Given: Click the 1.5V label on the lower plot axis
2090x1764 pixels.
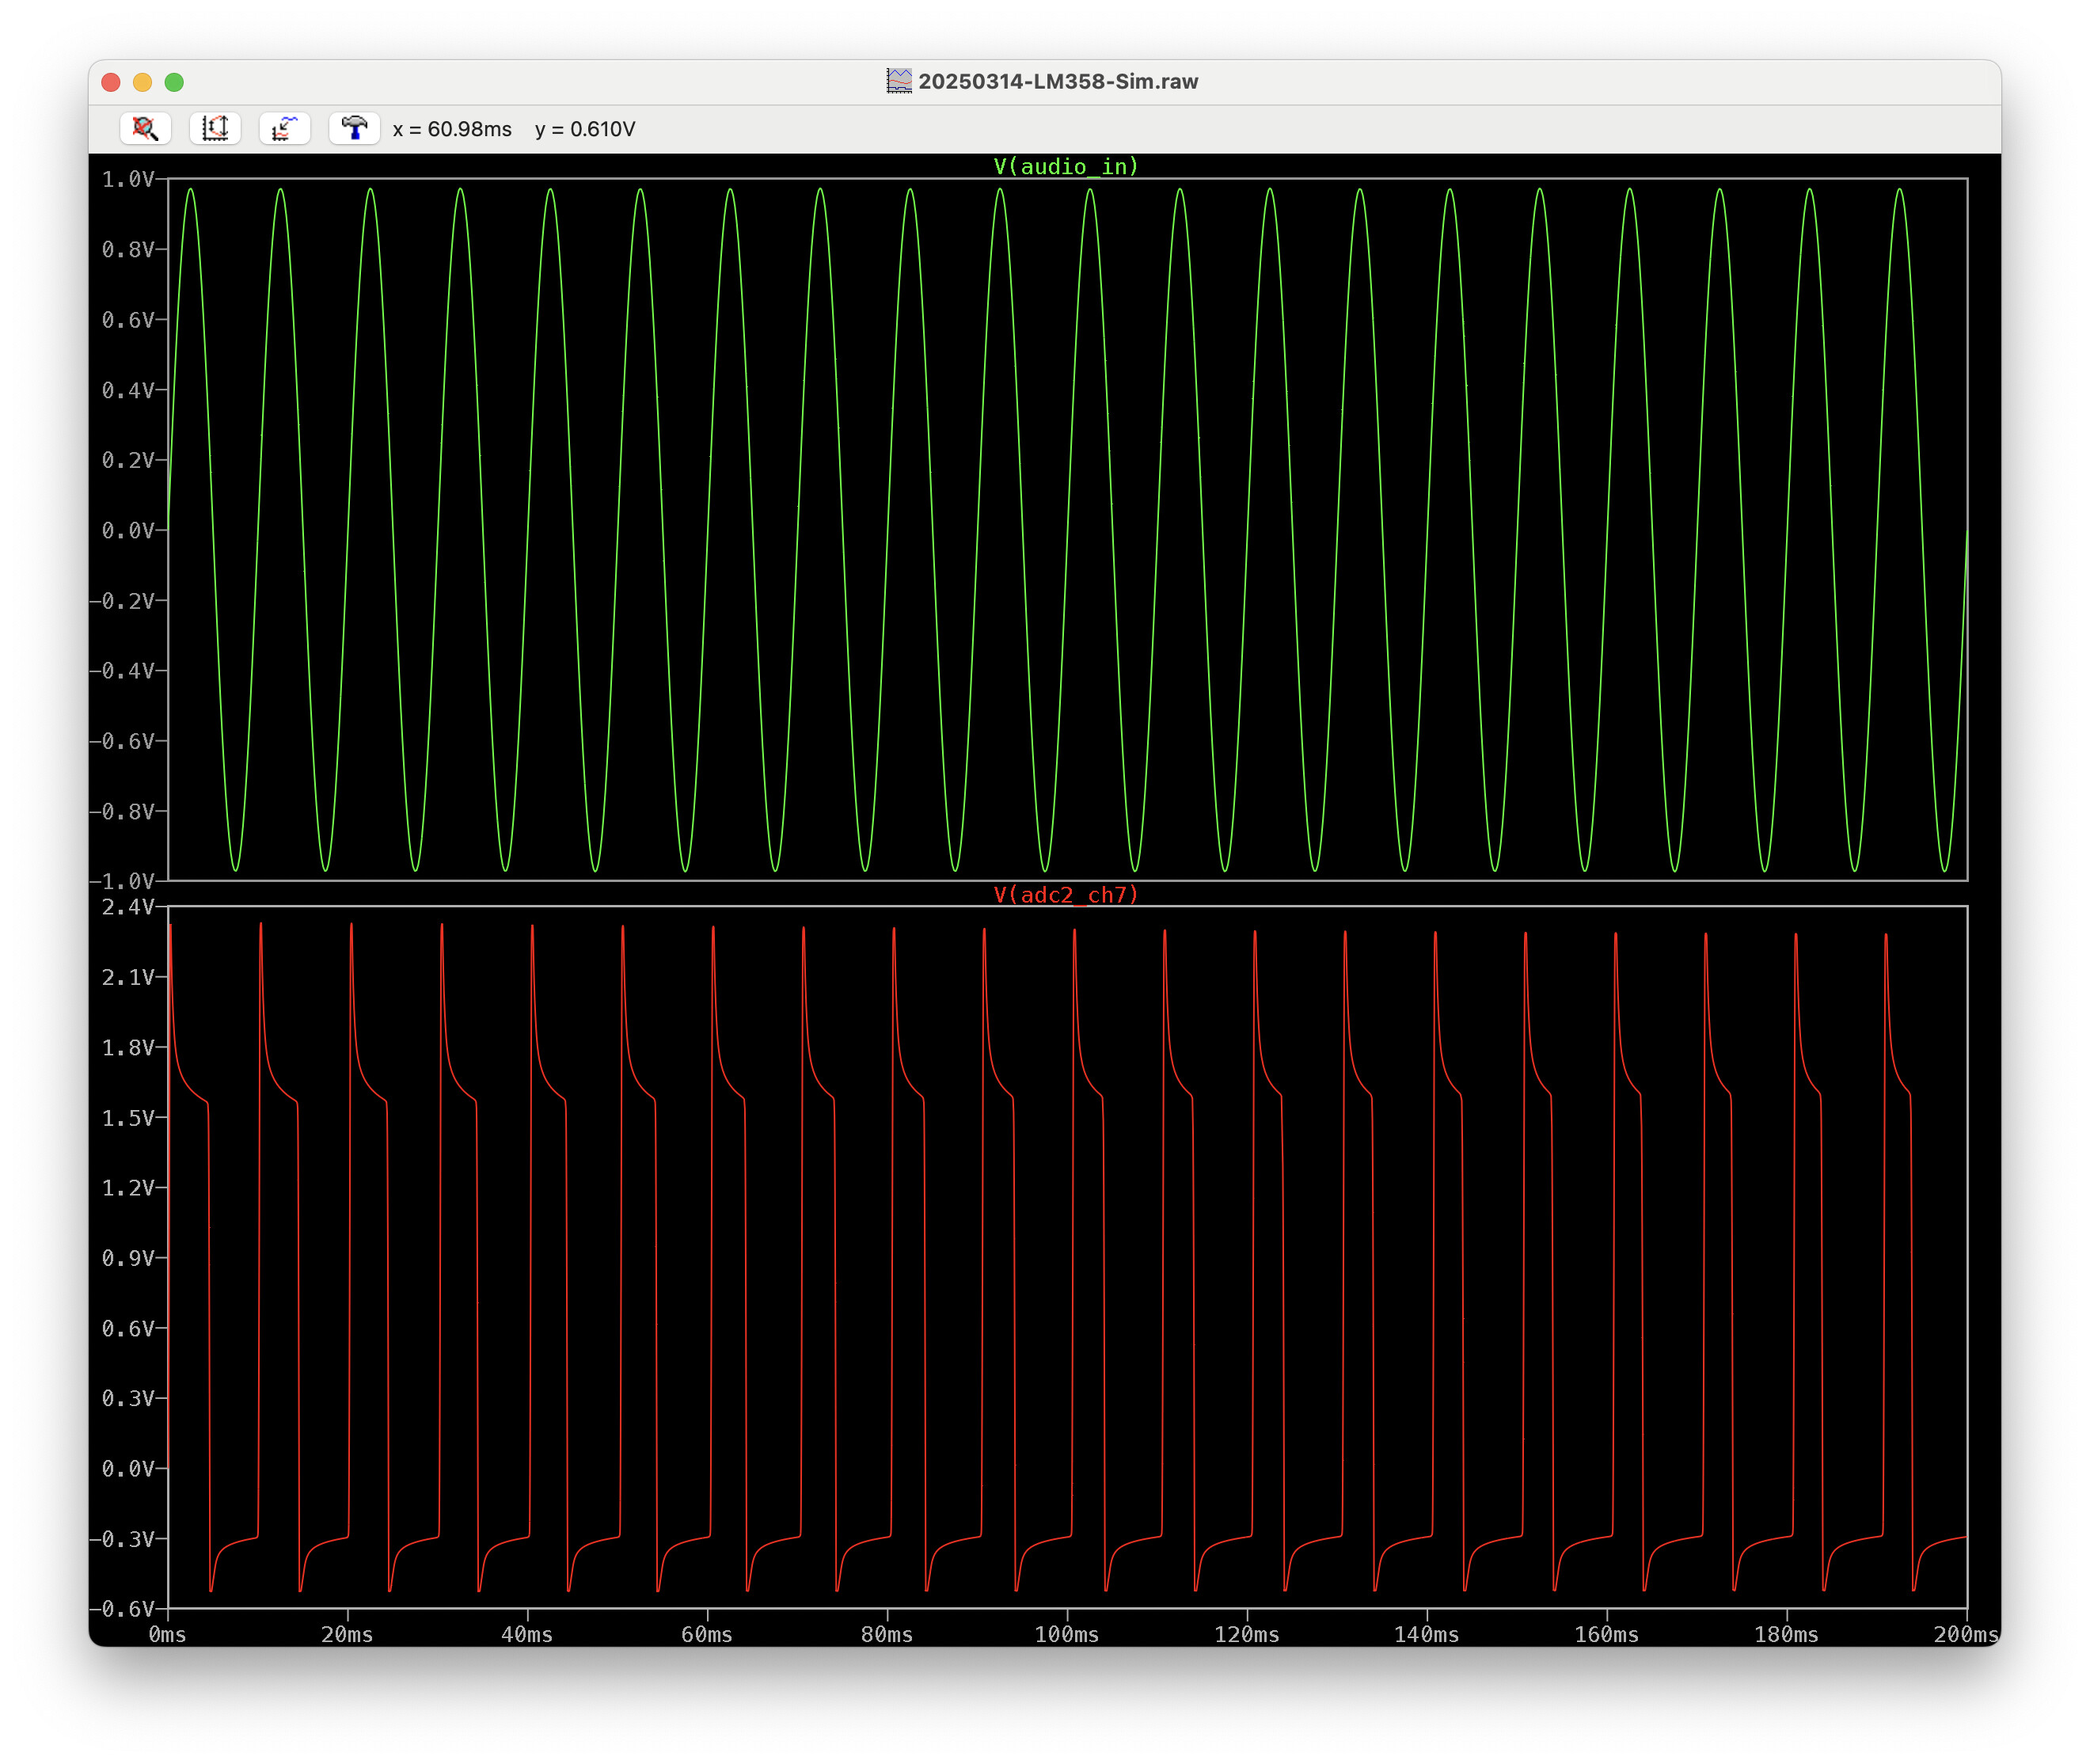Looking at the screenshot, I should pyautogui.click(x=128, y=1117).
